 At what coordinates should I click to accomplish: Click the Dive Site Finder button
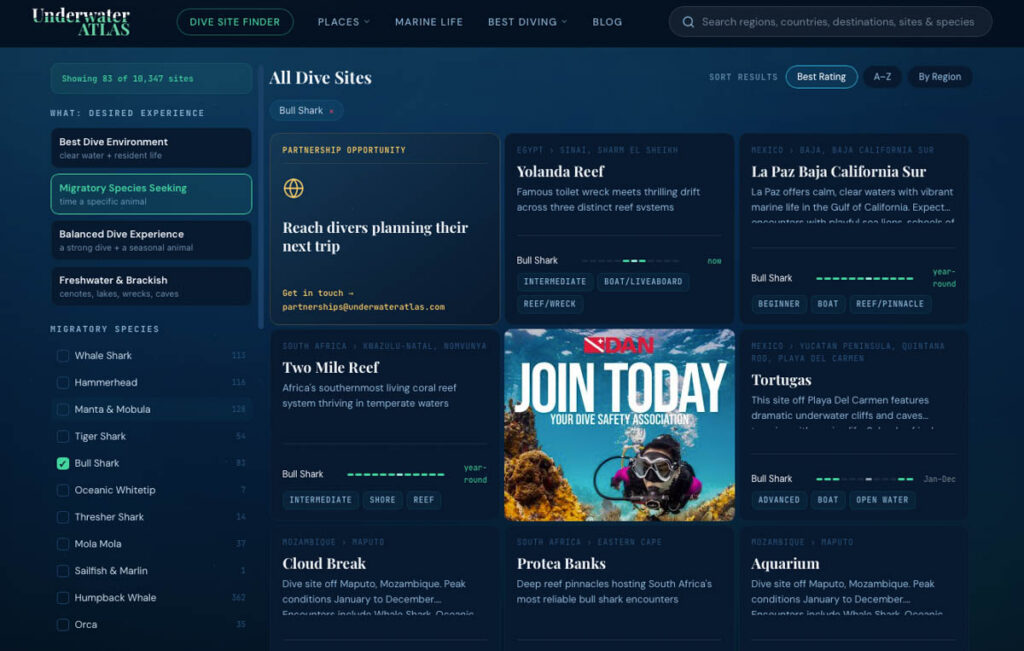tap(234, 22)
